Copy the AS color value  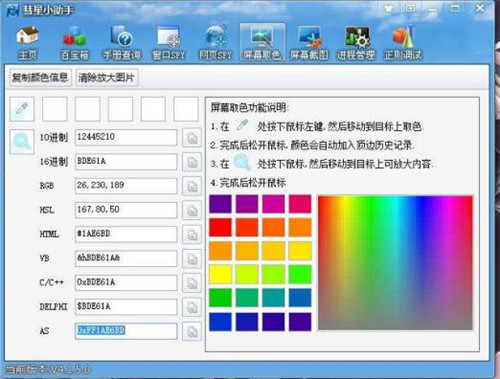pos(192,331)
